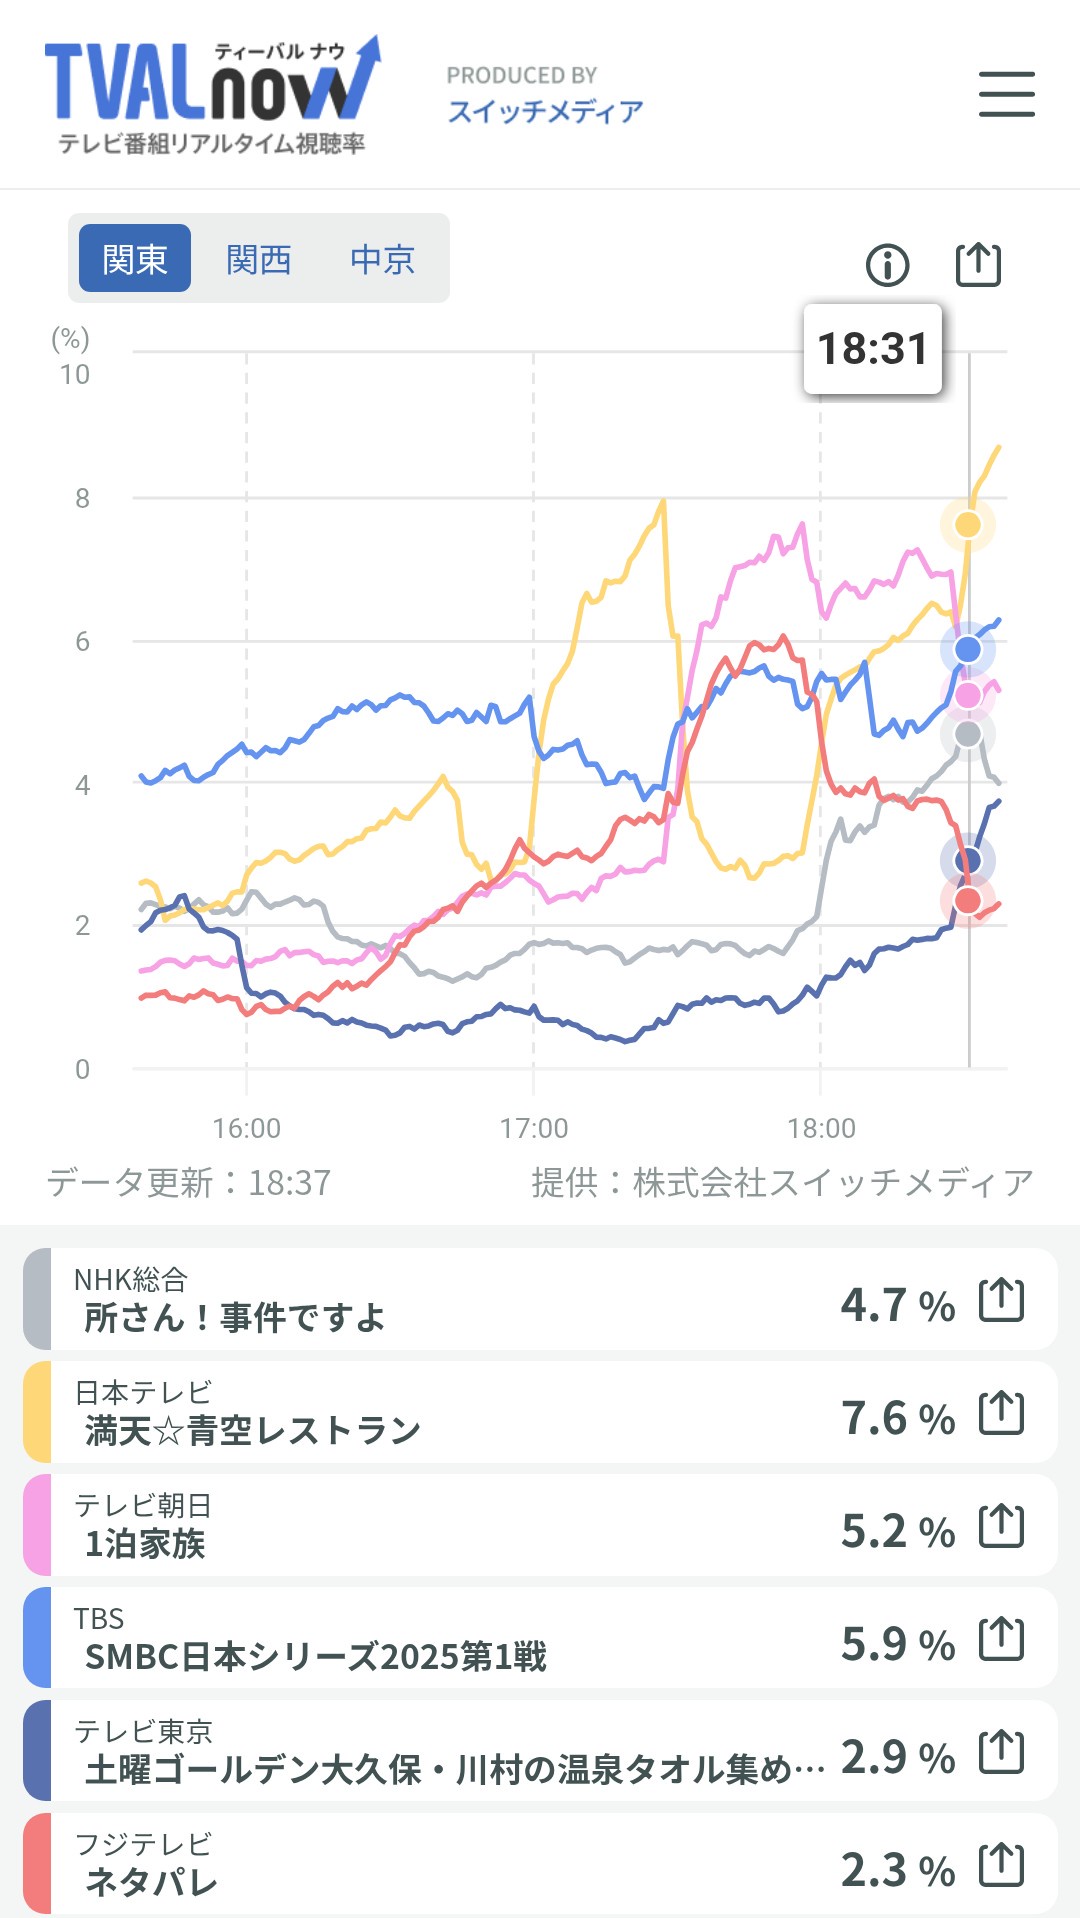
Task: Open the スイッチメディア producer link
Action: (x=544, y=110)
